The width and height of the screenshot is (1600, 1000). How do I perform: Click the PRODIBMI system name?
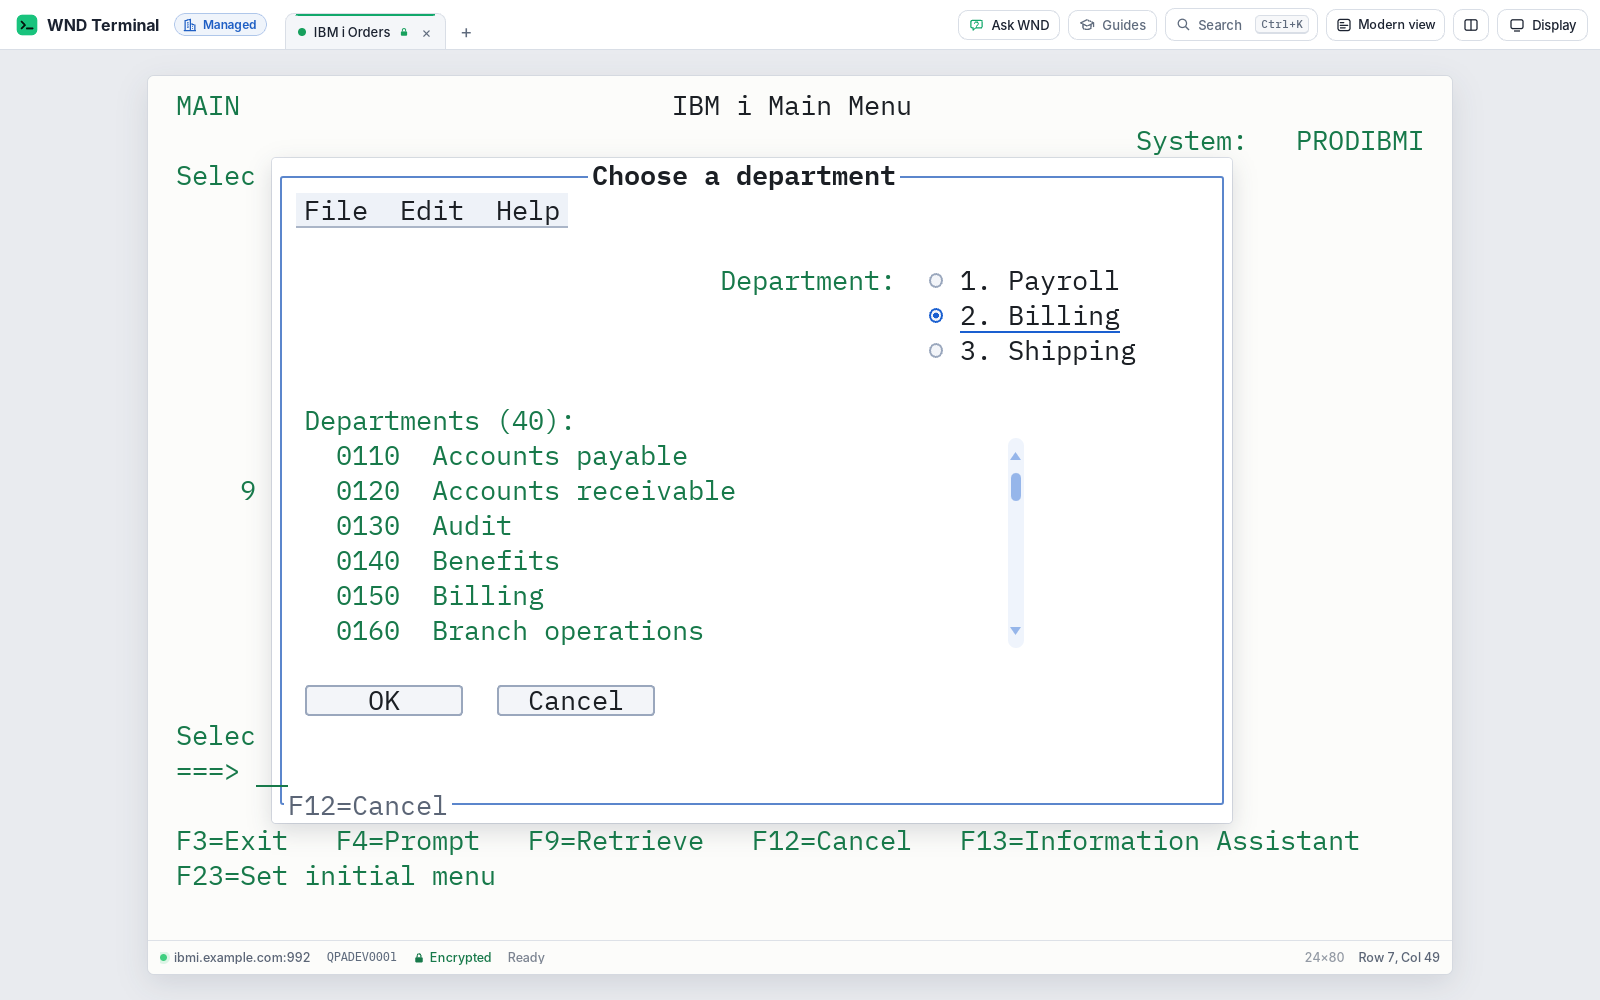[x=1360, y=141]
